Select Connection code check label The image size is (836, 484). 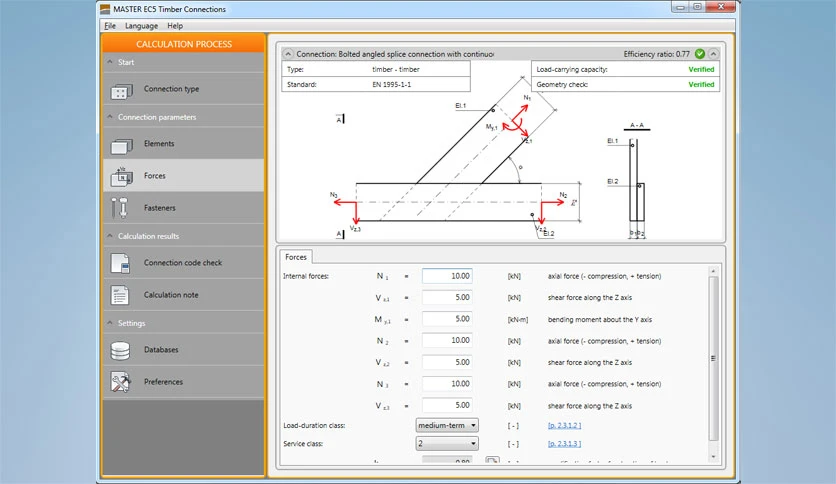tap(183, 263)
